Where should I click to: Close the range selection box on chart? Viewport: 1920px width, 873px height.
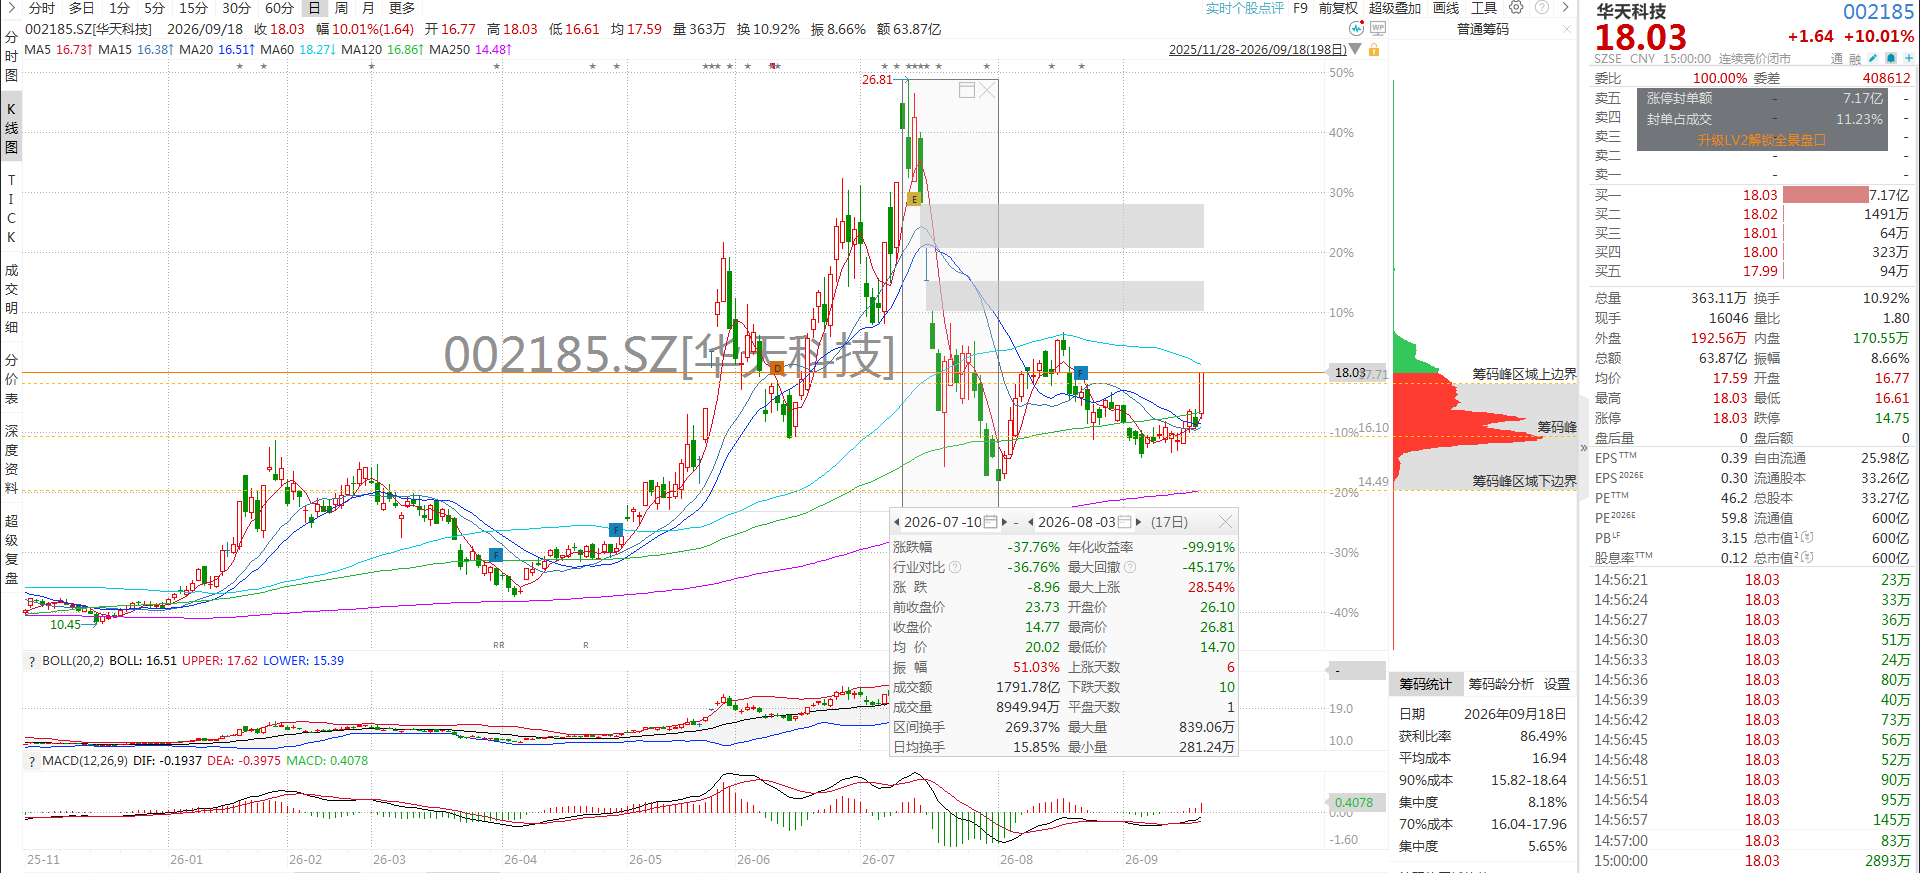point(987,90)
